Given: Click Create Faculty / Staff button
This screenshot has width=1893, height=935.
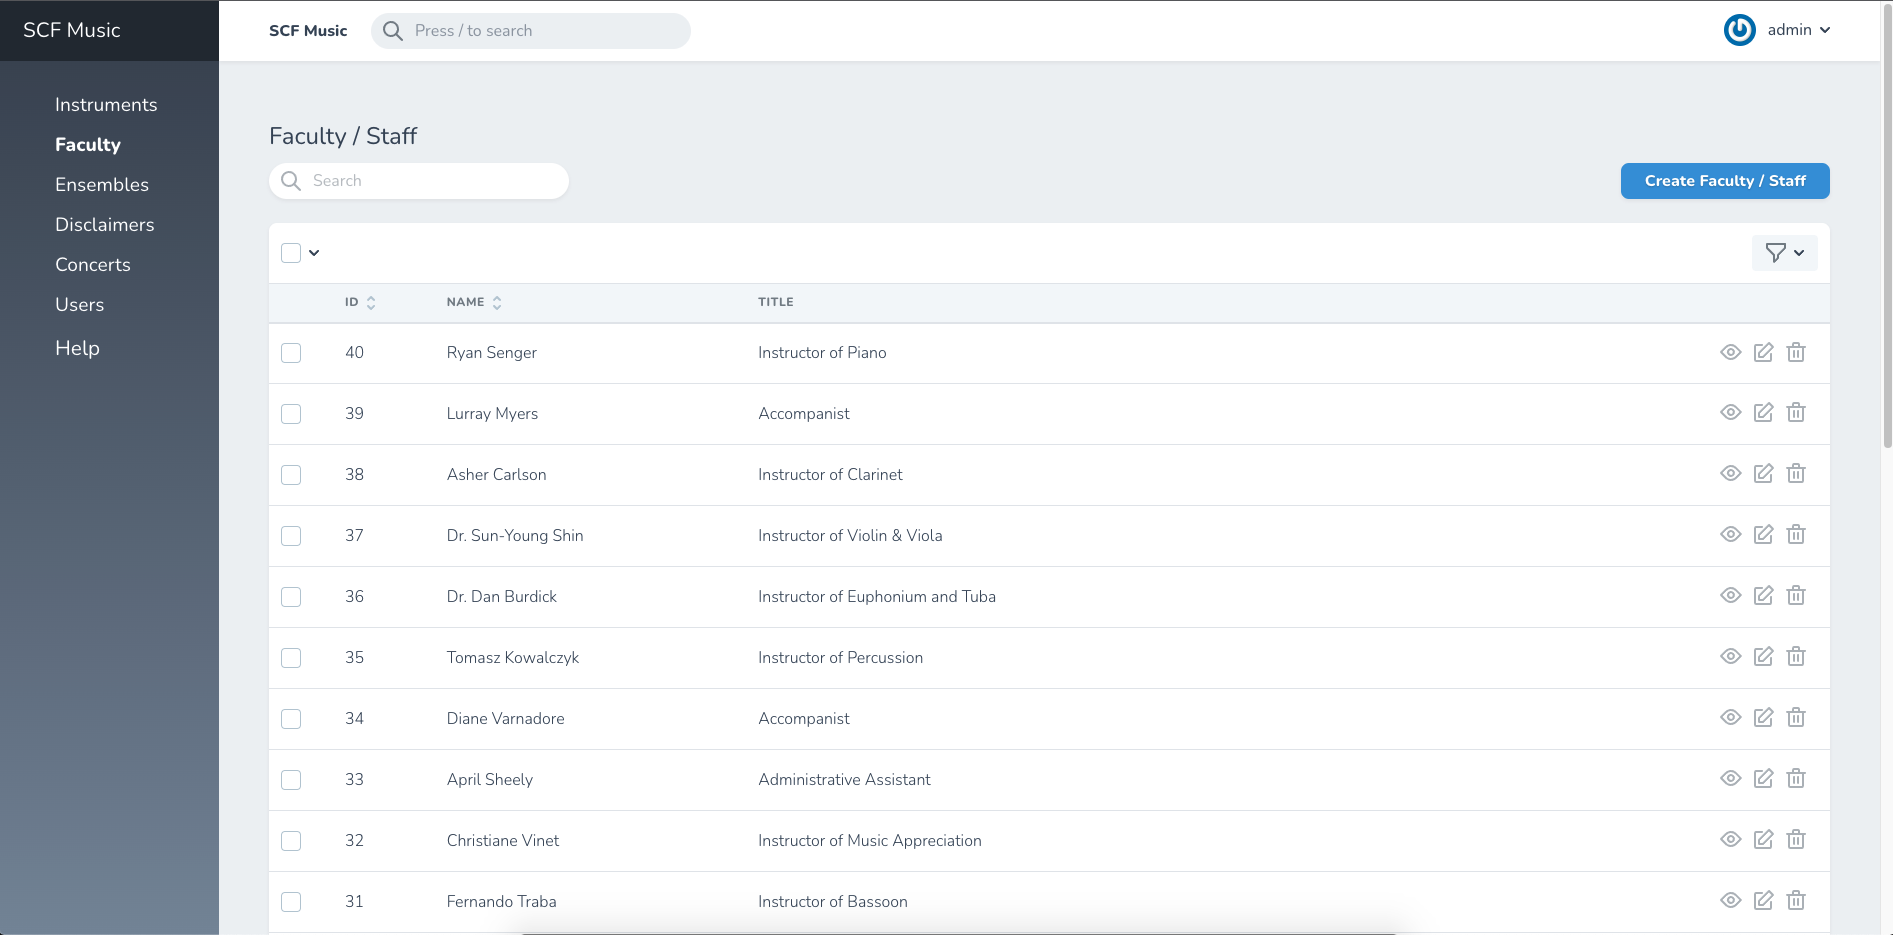Looking at the screenshot, I should 1724,181.
